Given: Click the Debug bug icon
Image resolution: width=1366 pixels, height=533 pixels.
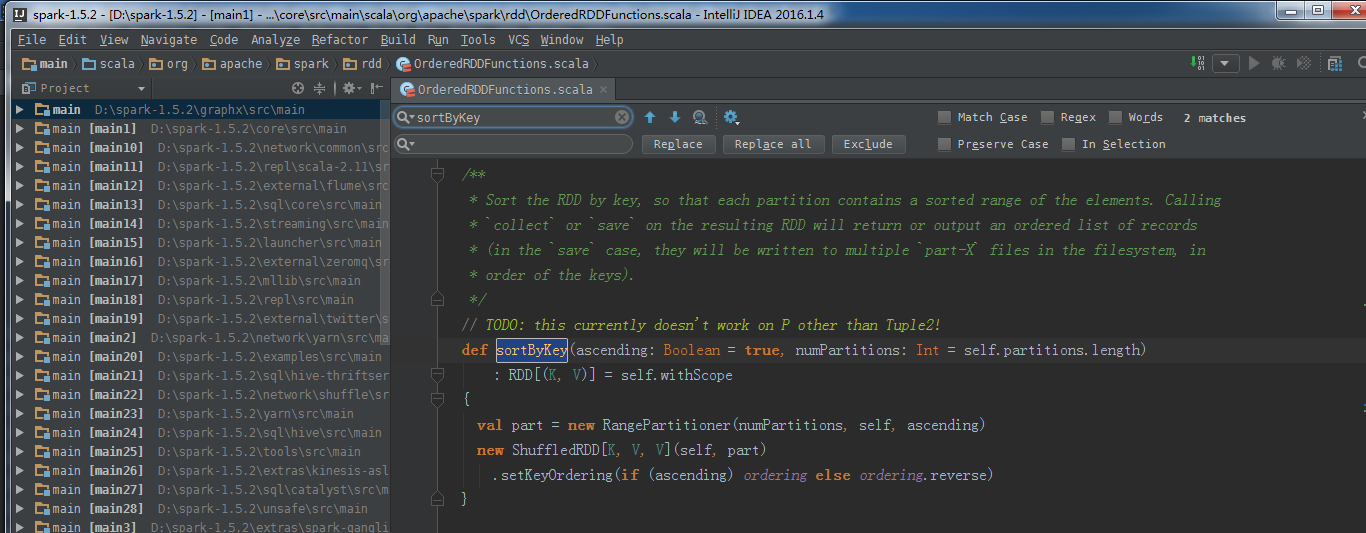Looking at the screenshot, I should [x=1279, y=64].
